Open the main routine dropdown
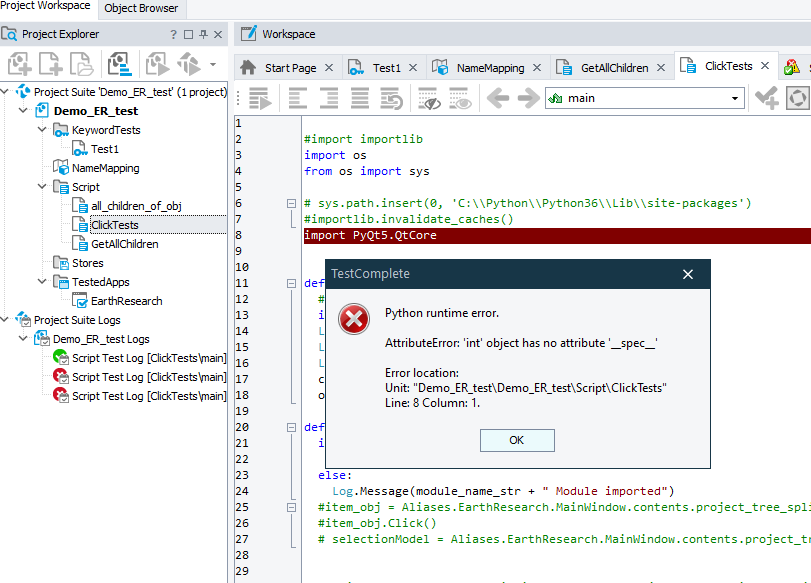811x583 pixels. 736,98
